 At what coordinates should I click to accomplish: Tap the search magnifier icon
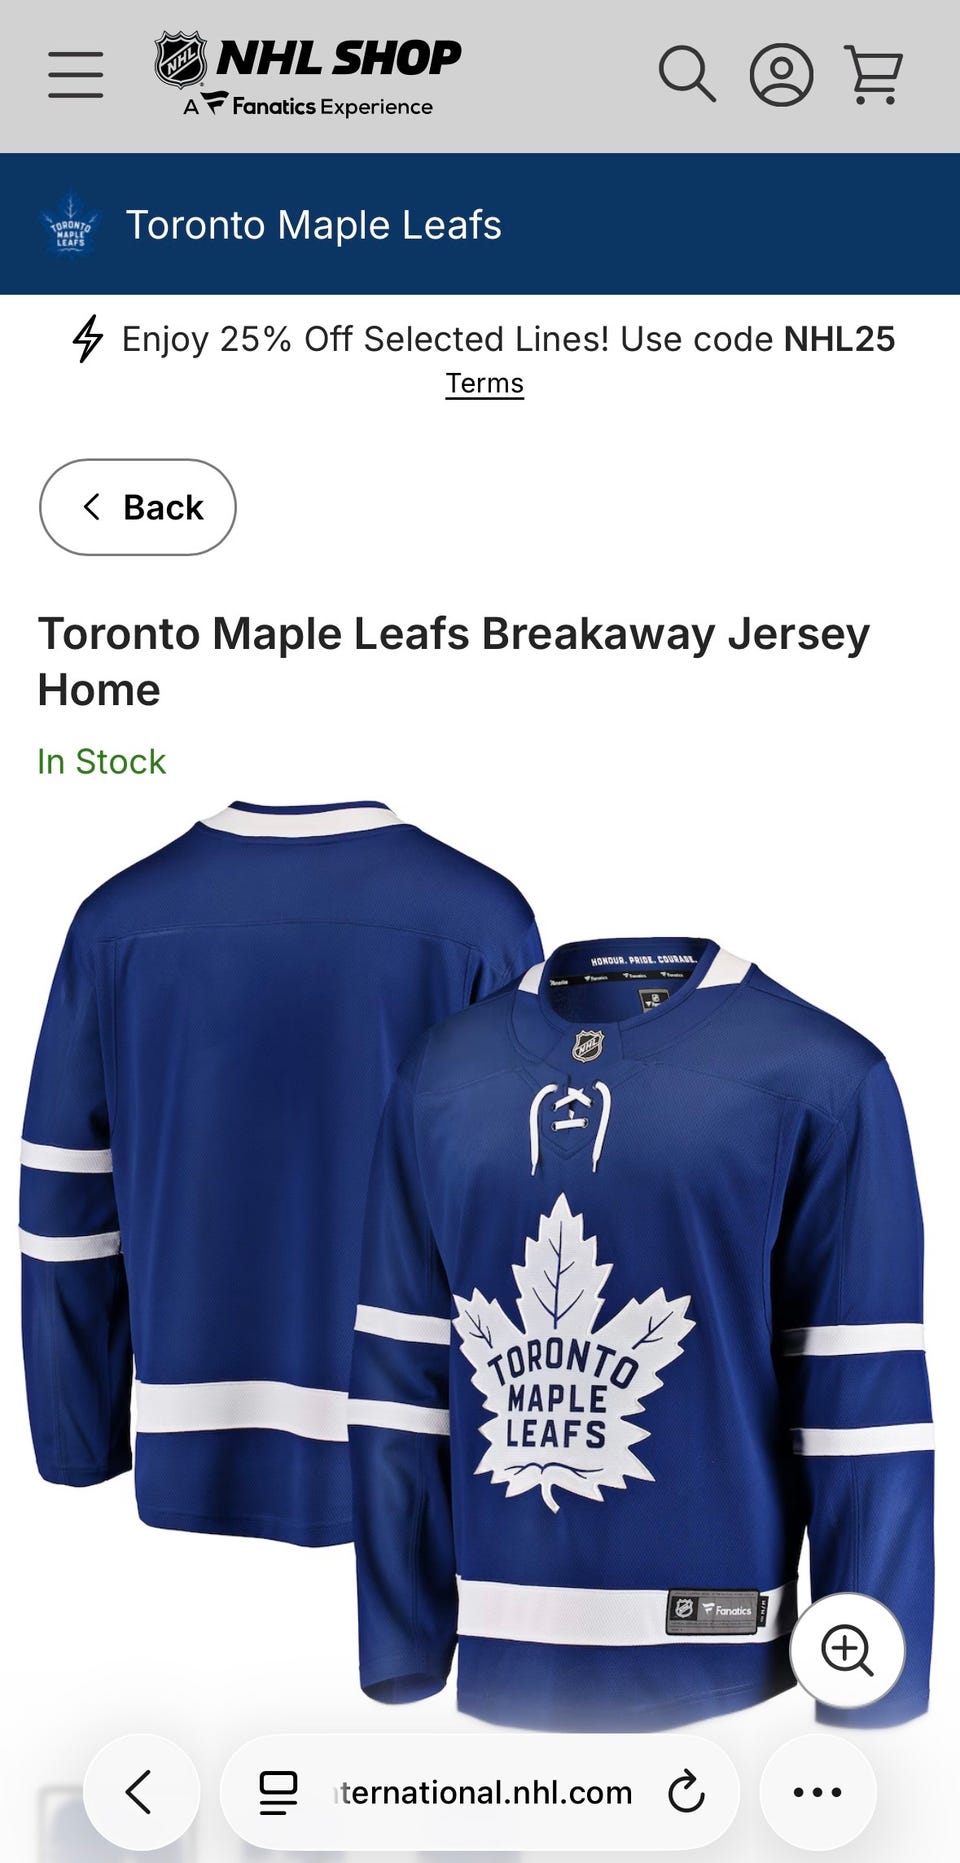coord(687,74)
